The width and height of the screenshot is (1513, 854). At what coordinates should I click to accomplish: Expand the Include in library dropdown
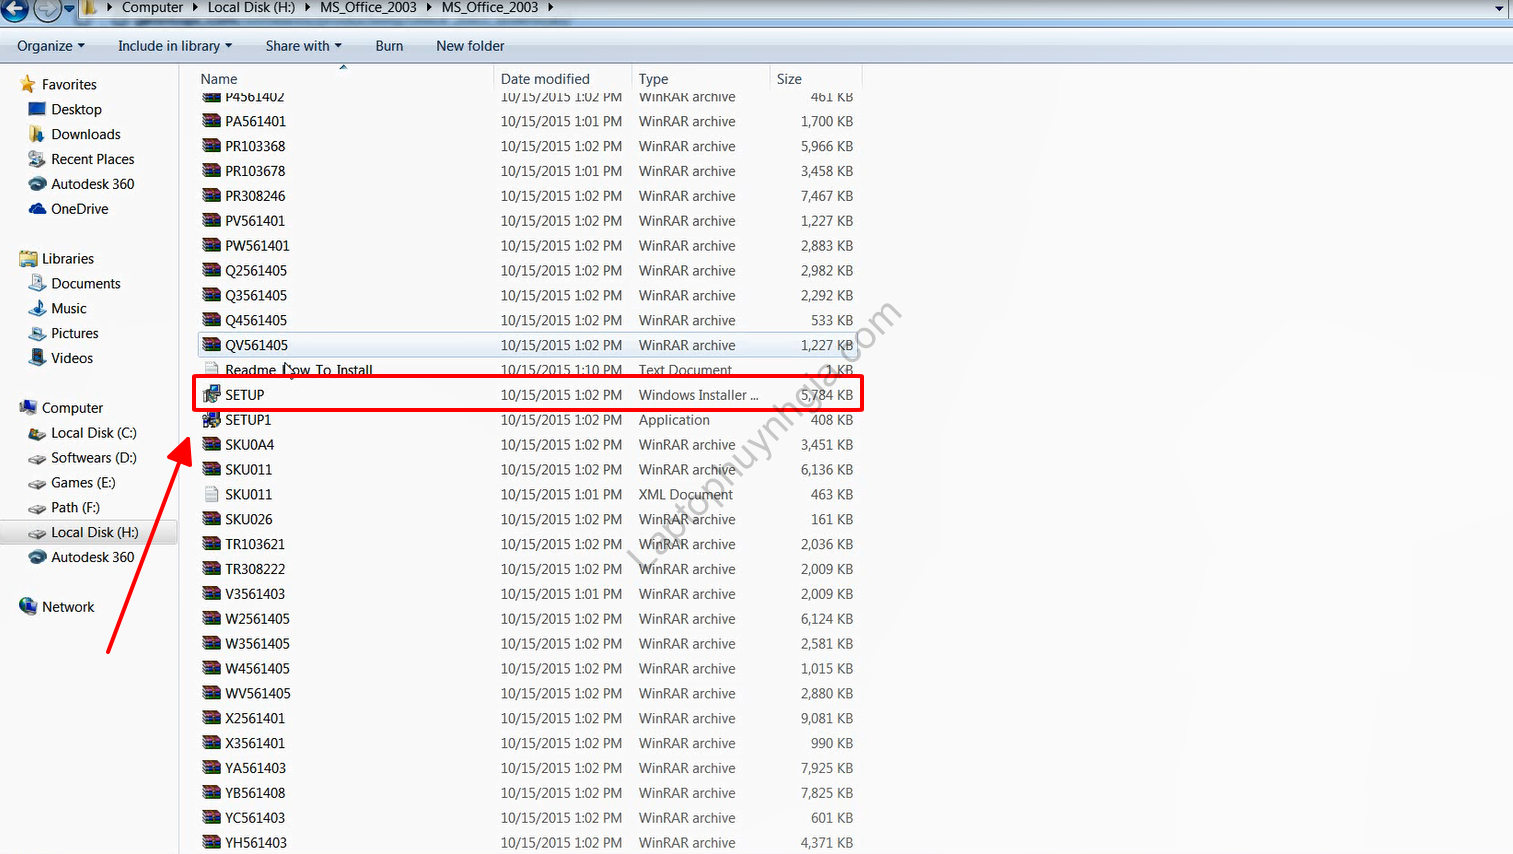pyautogui.click(x=174, y=46)
